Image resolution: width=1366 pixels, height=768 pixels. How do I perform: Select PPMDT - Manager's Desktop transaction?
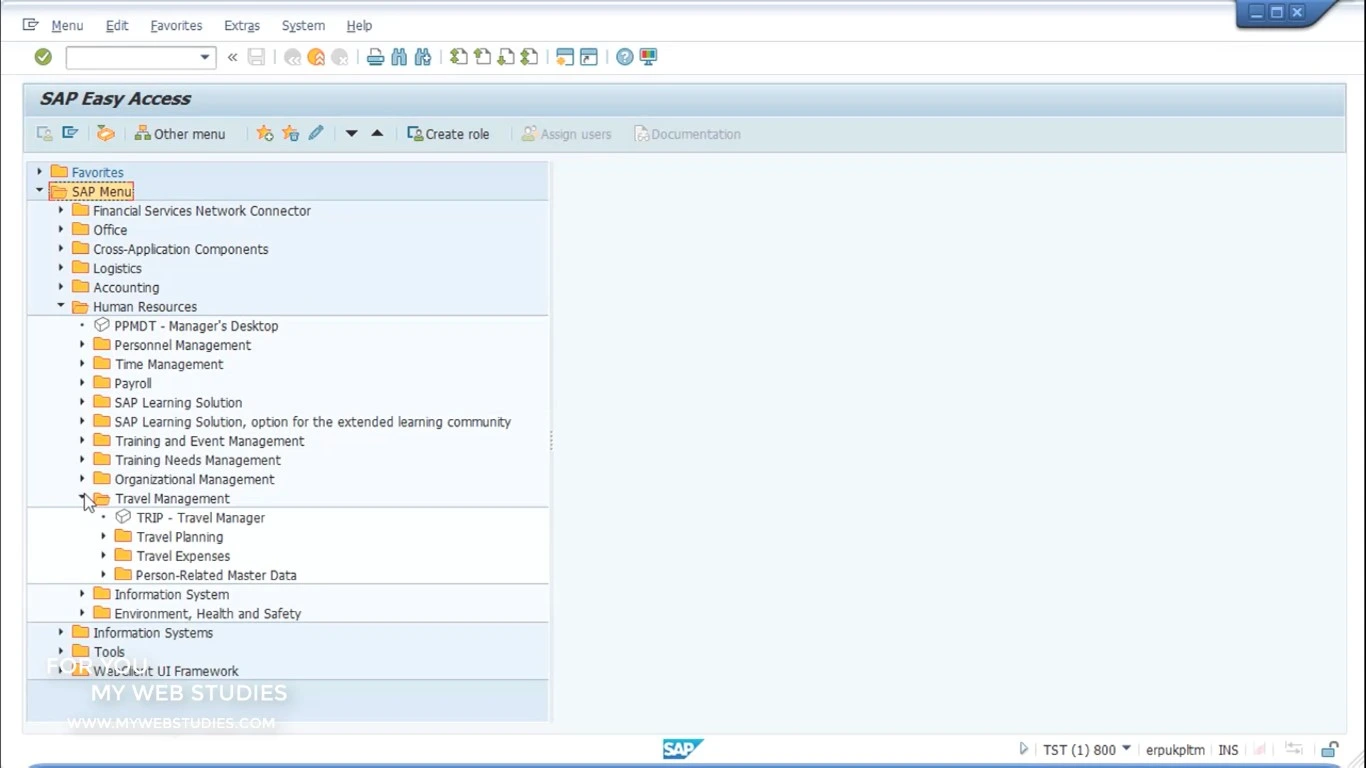click(x=196, y=326)
